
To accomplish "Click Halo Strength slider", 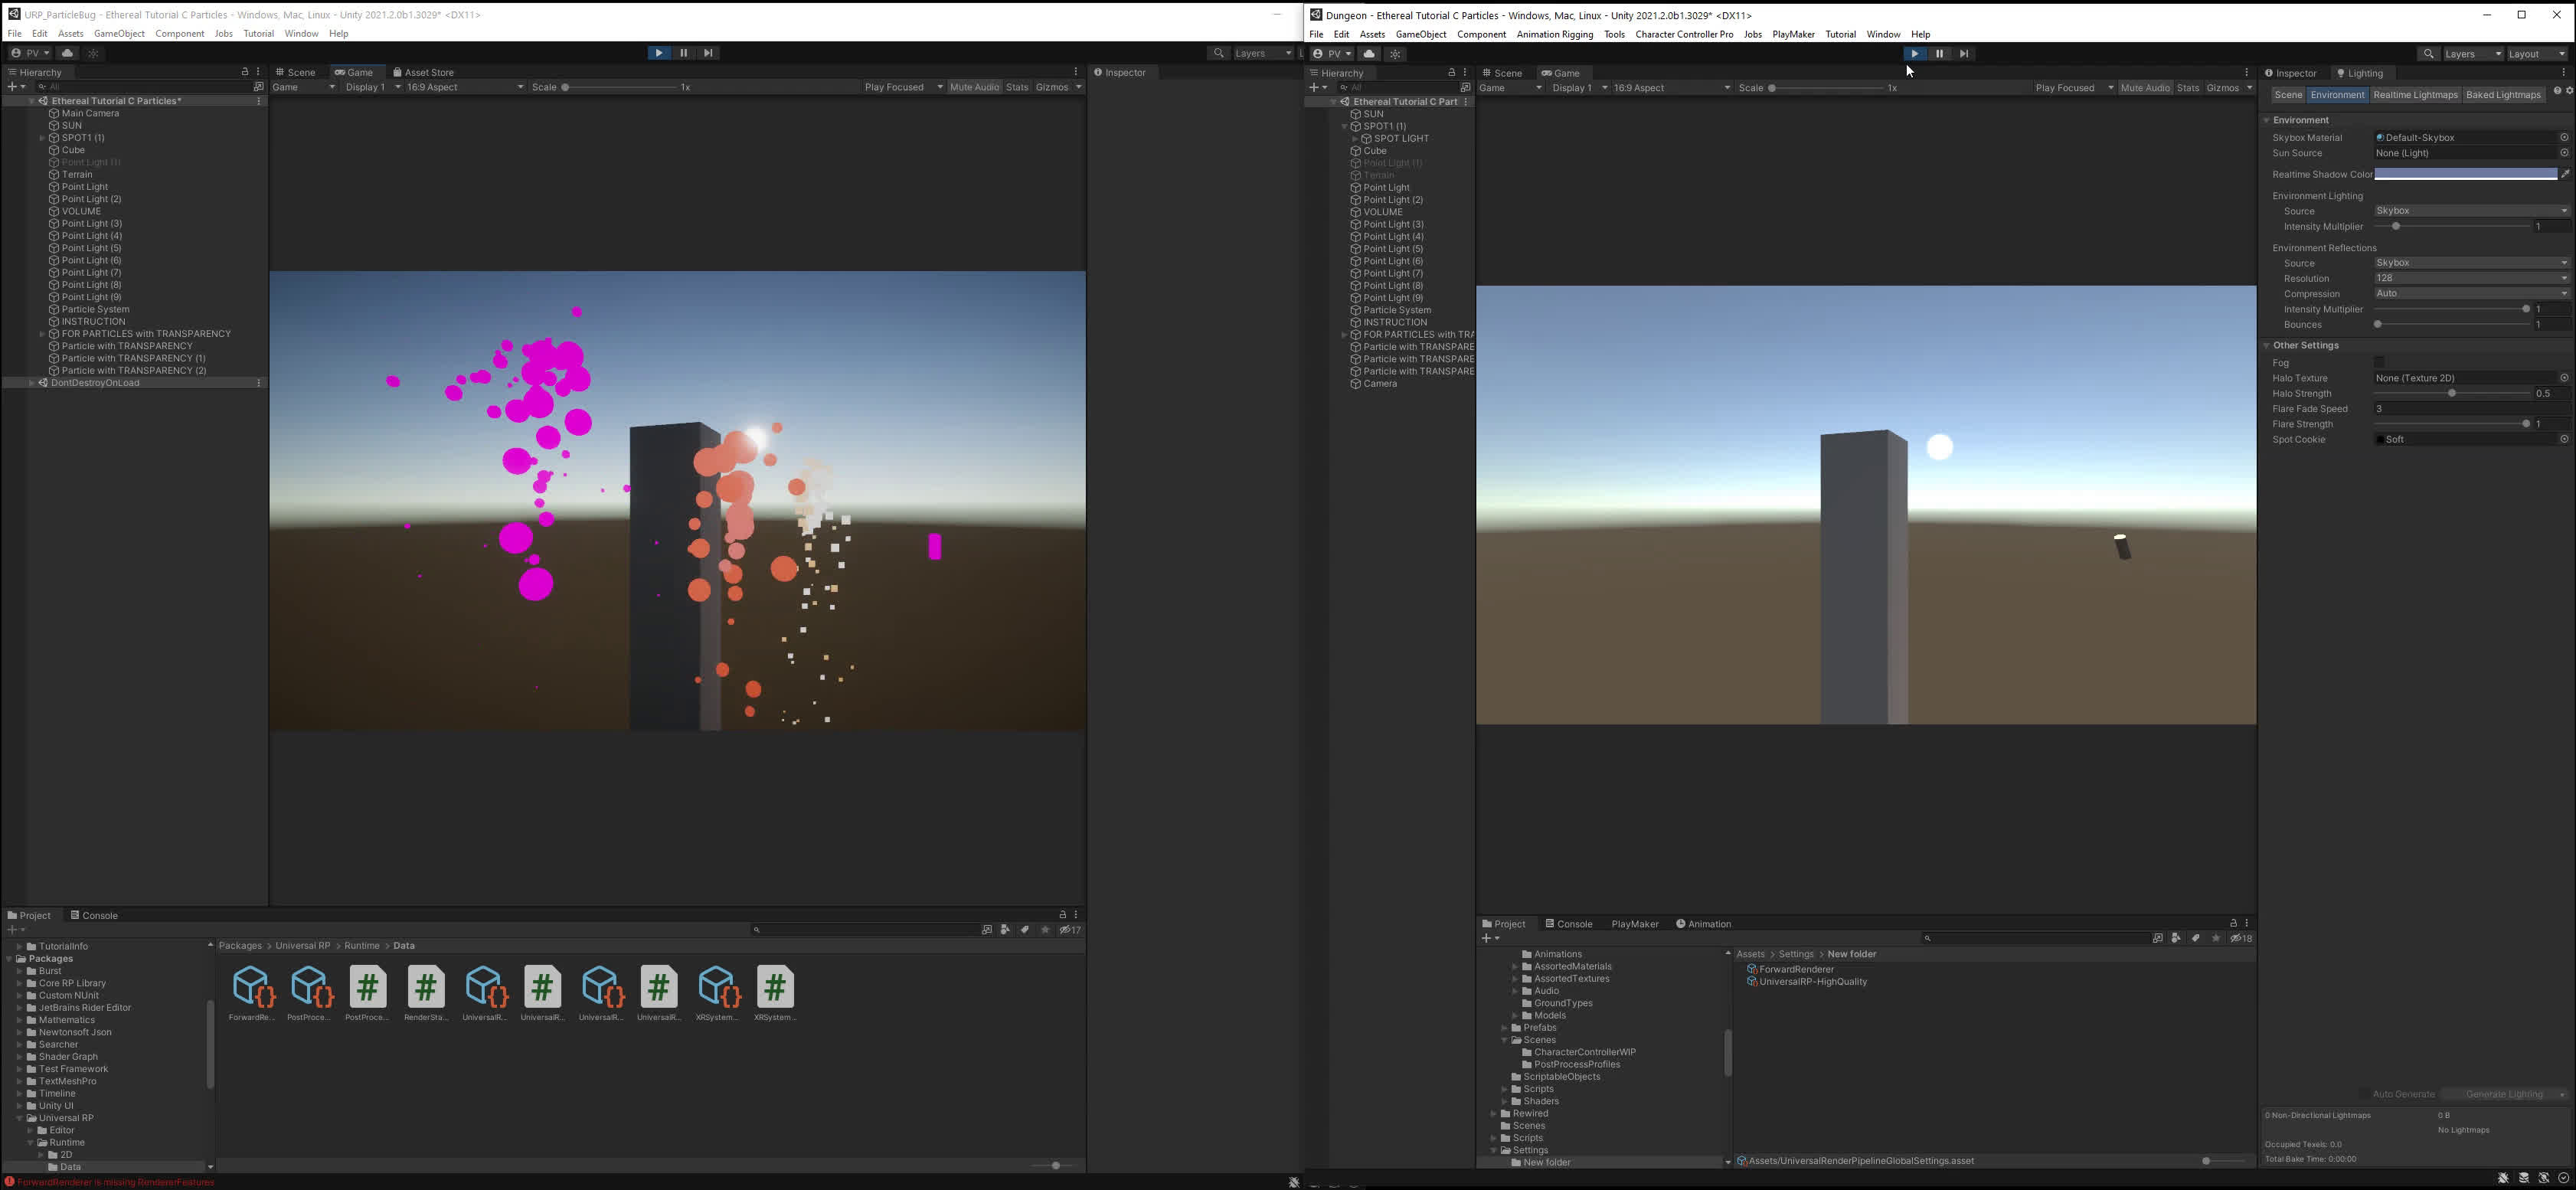I will click(x=2453, y=394).
